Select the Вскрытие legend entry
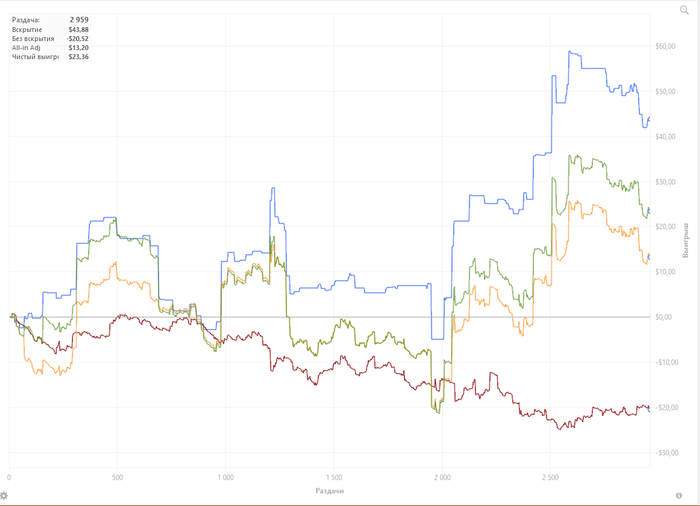This screenshot has height=506, width=700. pyautogui.click(x=27, y=30)
